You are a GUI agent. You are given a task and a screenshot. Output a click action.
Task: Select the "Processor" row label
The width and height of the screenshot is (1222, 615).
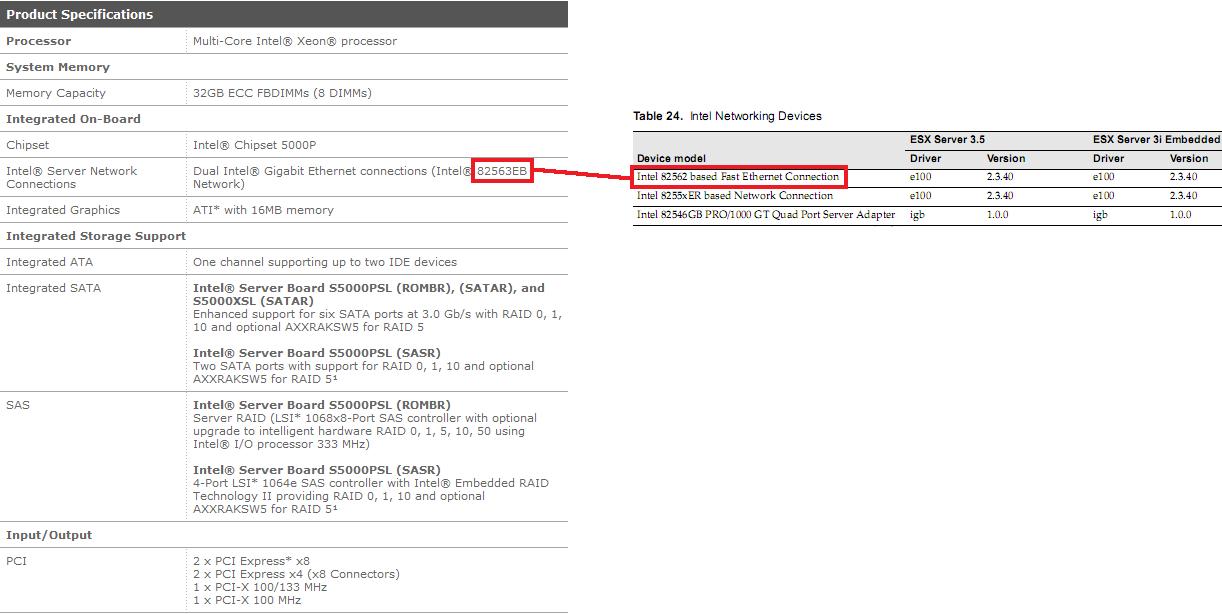[x=39, y=41]
